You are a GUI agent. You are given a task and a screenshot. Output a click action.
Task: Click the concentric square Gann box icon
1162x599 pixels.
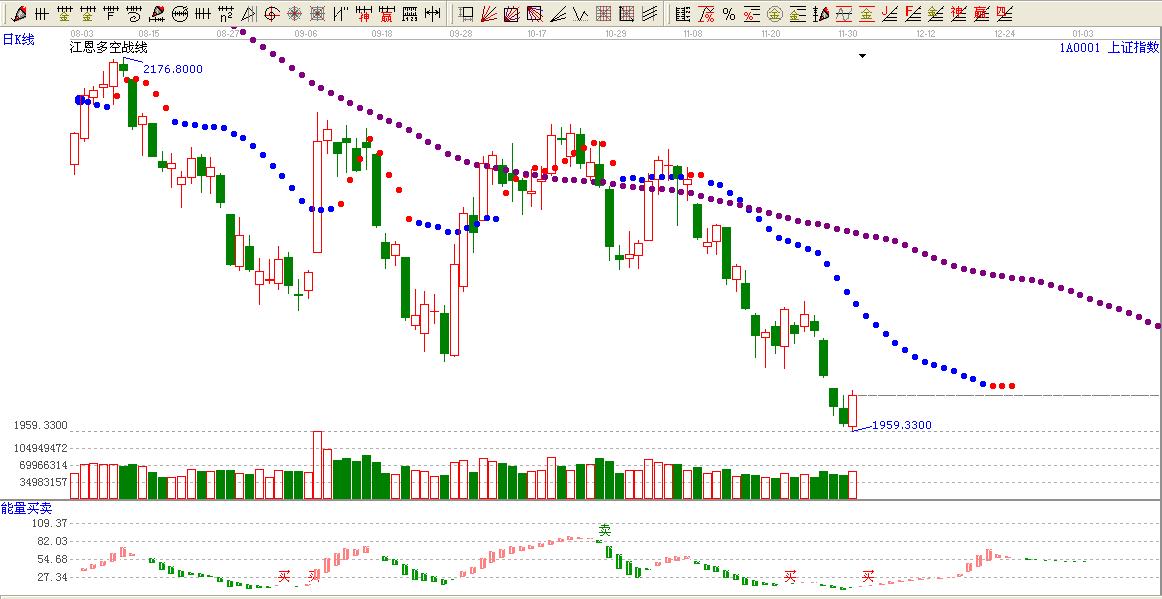[x=317, y=14]
